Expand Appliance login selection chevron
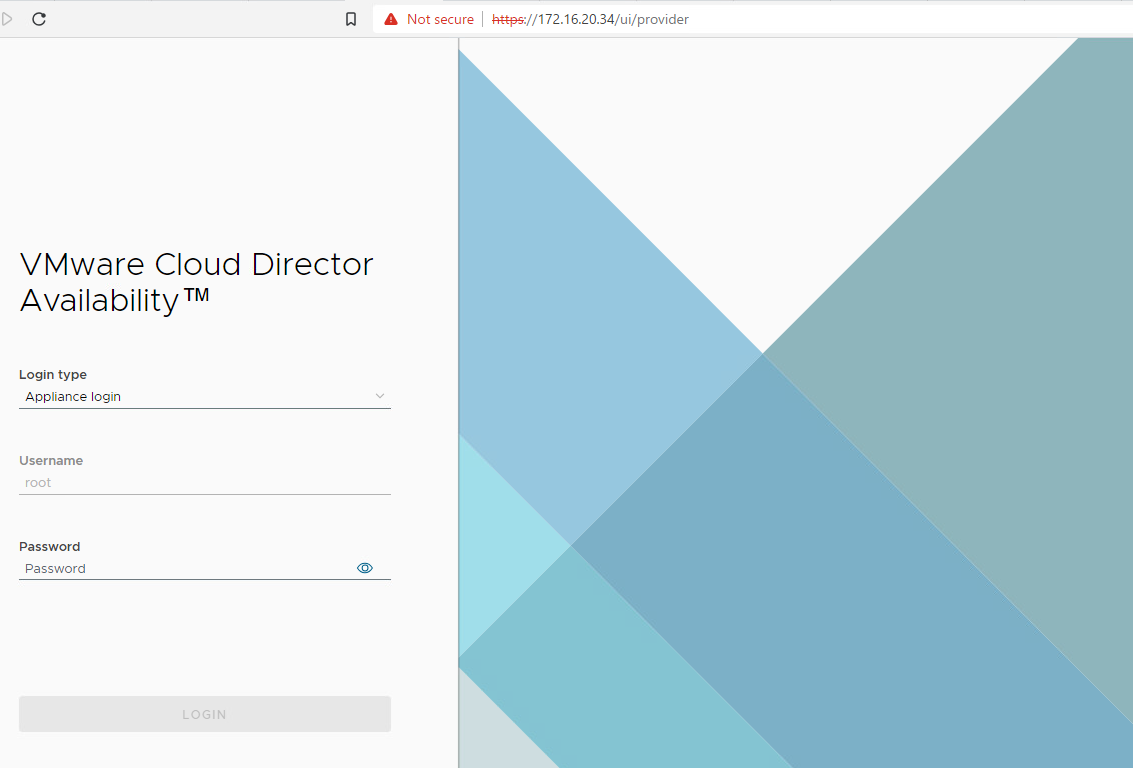1133x768 pixels. coord(380,396)
